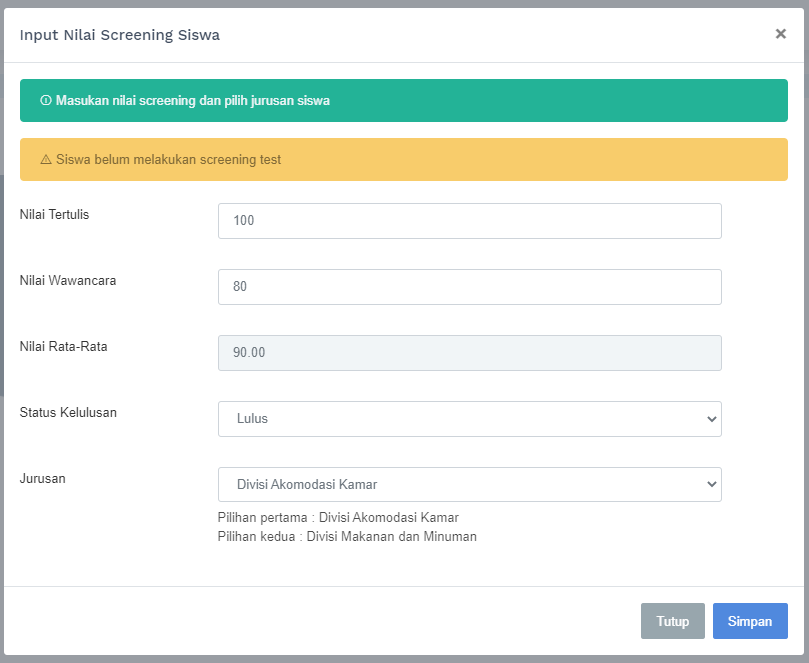Click the 'Input Nilai Screening Siswa' modal title
809x663 pixels.
click(x=120, y=35)
